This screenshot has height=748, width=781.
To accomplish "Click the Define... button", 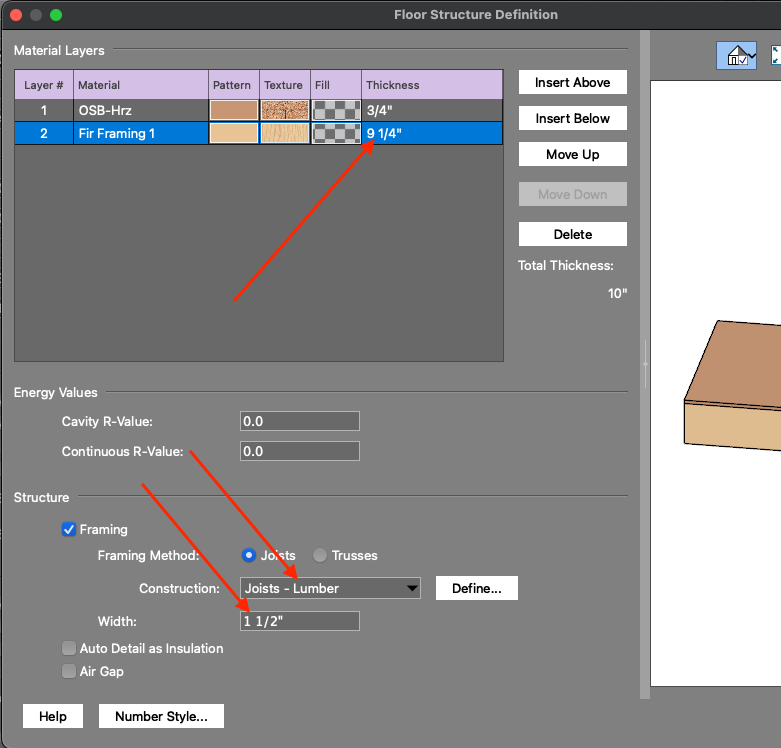I will [x=476, y=588].
